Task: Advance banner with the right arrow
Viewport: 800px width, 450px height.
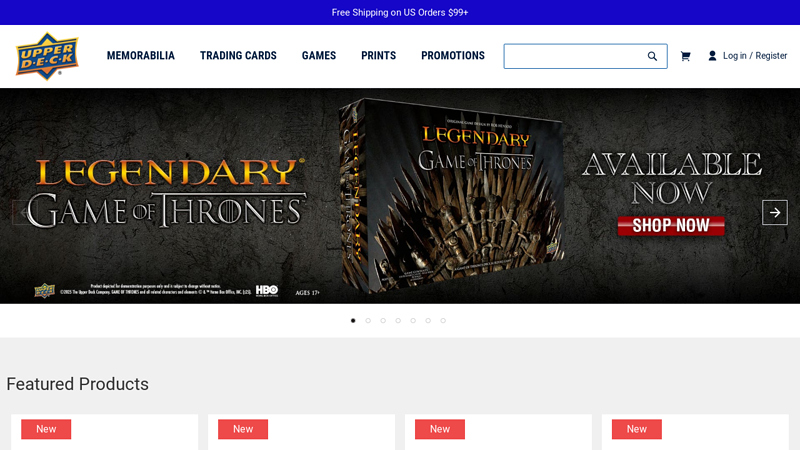Action: pos(774,212)
